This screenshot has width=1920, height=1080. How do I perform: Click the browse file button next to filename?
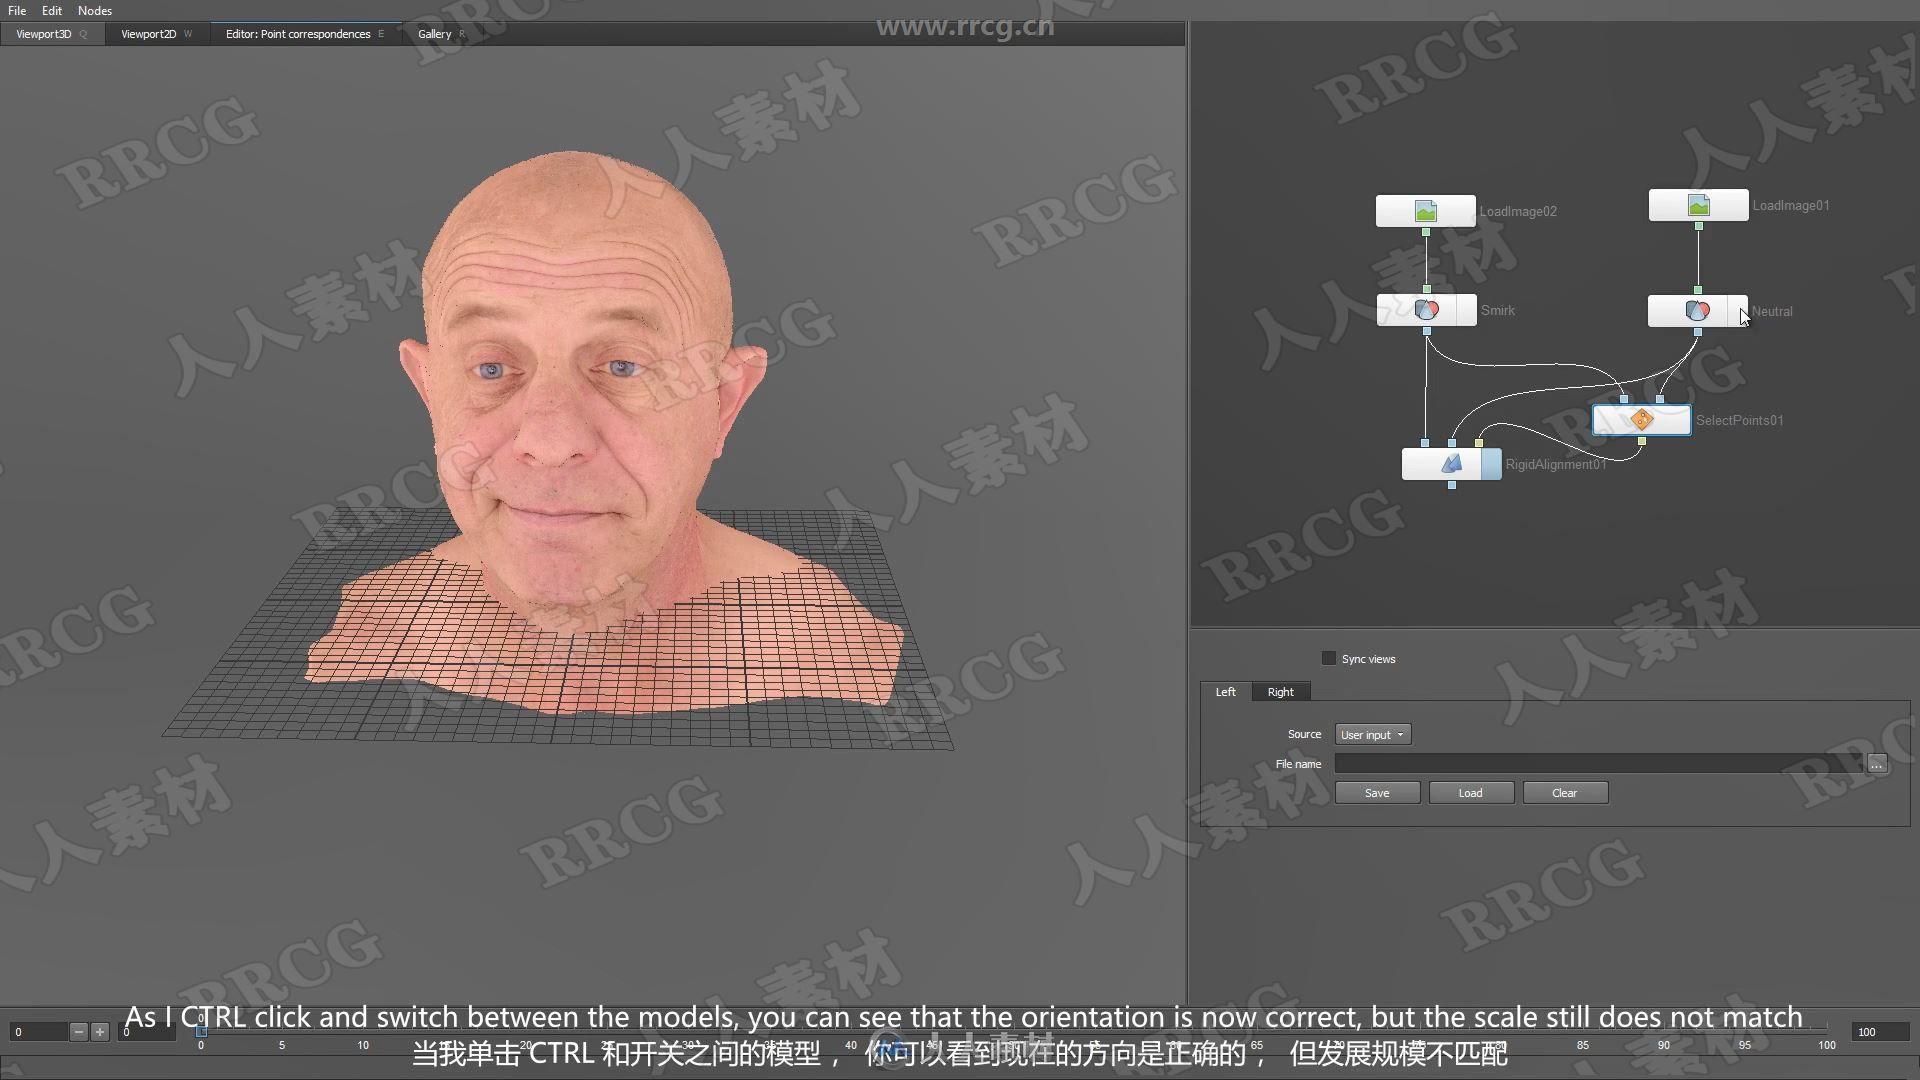[1878, 762]
